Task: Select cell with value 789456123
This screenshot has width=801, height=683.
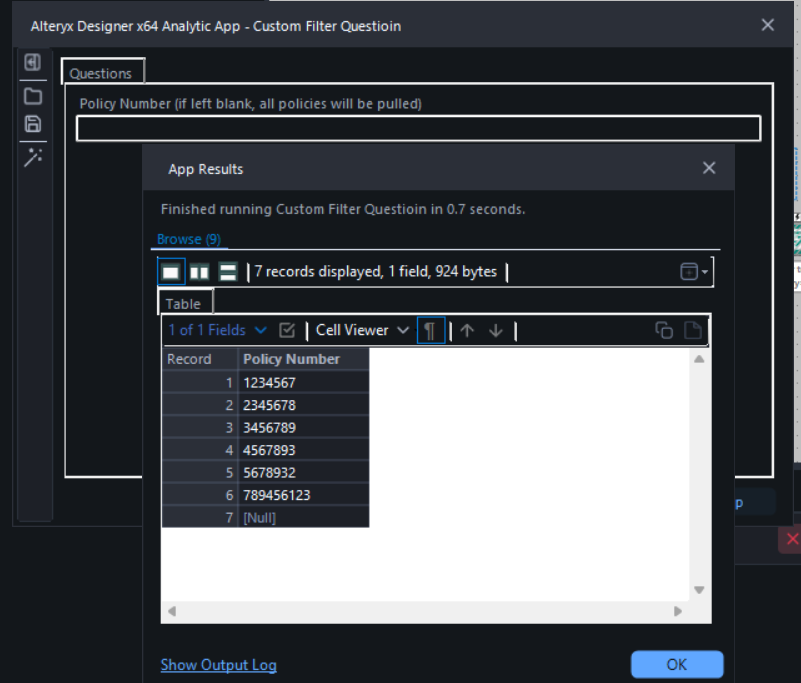Action: 303,495
